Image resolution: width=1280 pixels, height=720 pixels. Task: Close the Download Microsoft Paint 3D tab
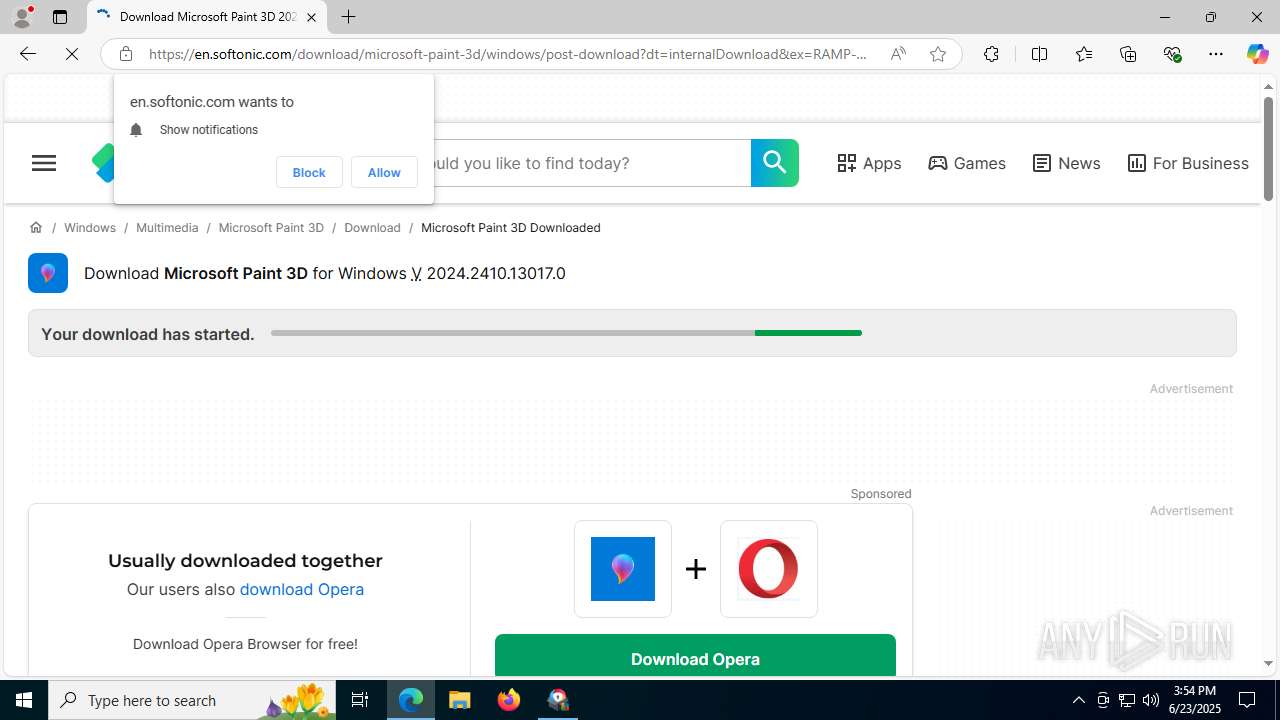[311, 17]
